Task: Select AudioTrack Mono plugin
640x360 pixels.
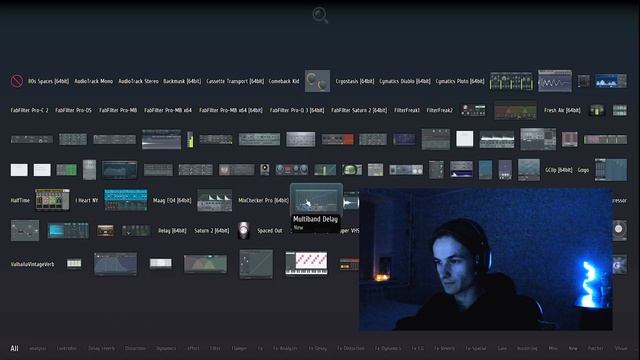Action: coord(93,81)
